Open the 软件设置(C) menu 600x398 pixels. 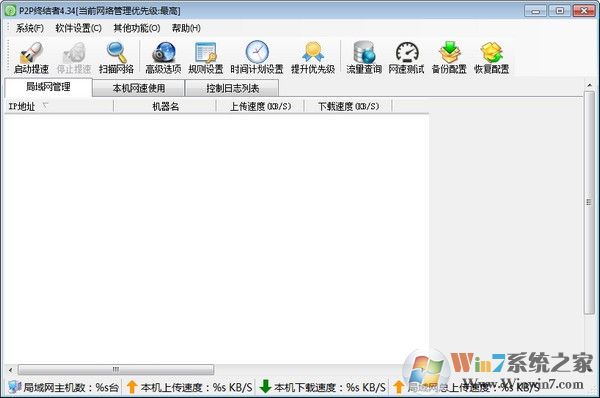point(78,28)
